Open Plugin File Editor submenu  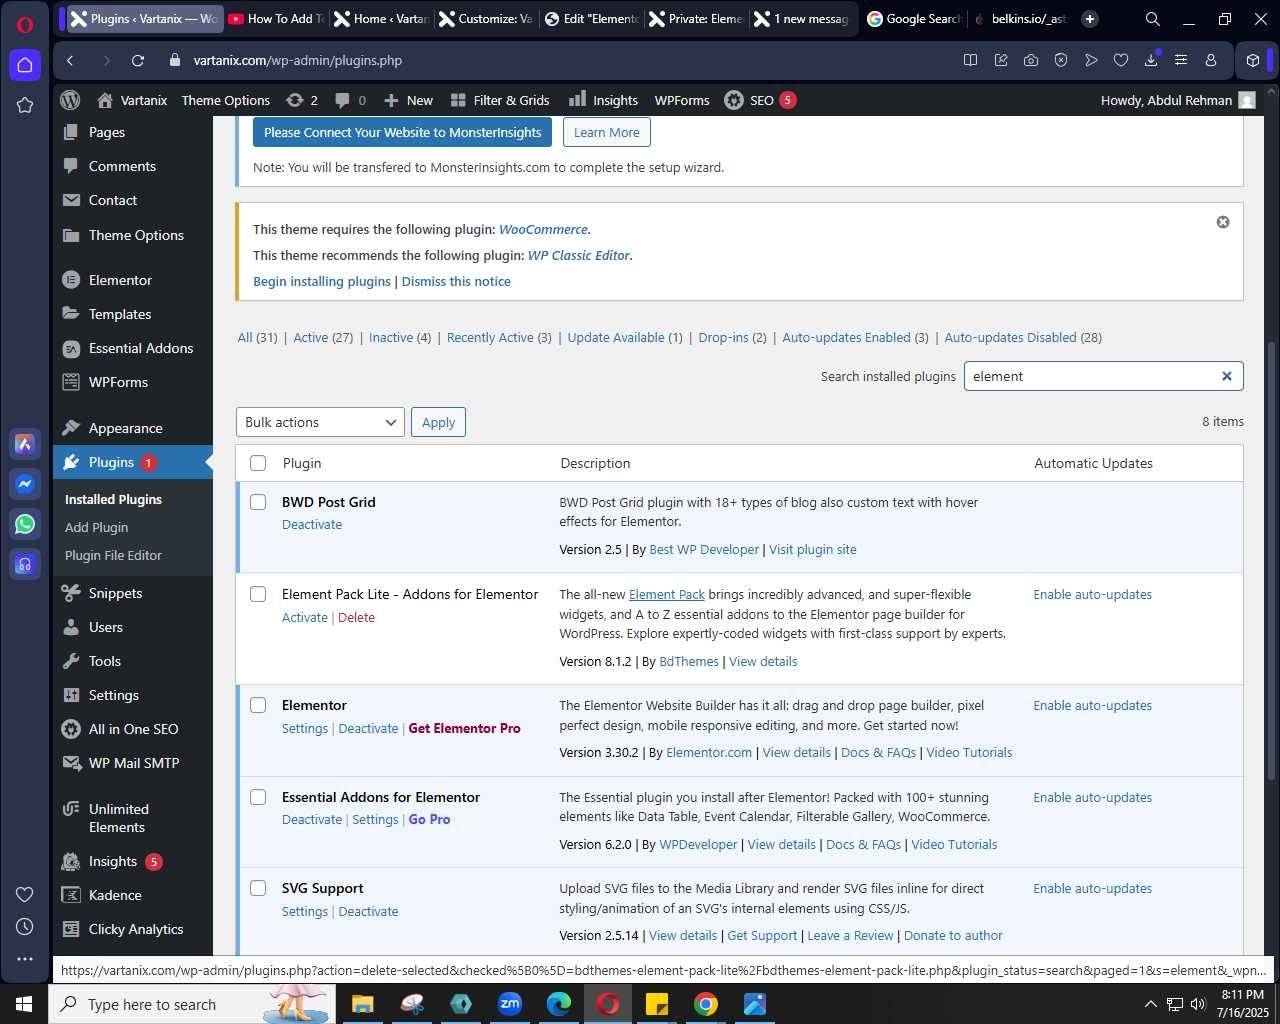click(x=113, y=555)
